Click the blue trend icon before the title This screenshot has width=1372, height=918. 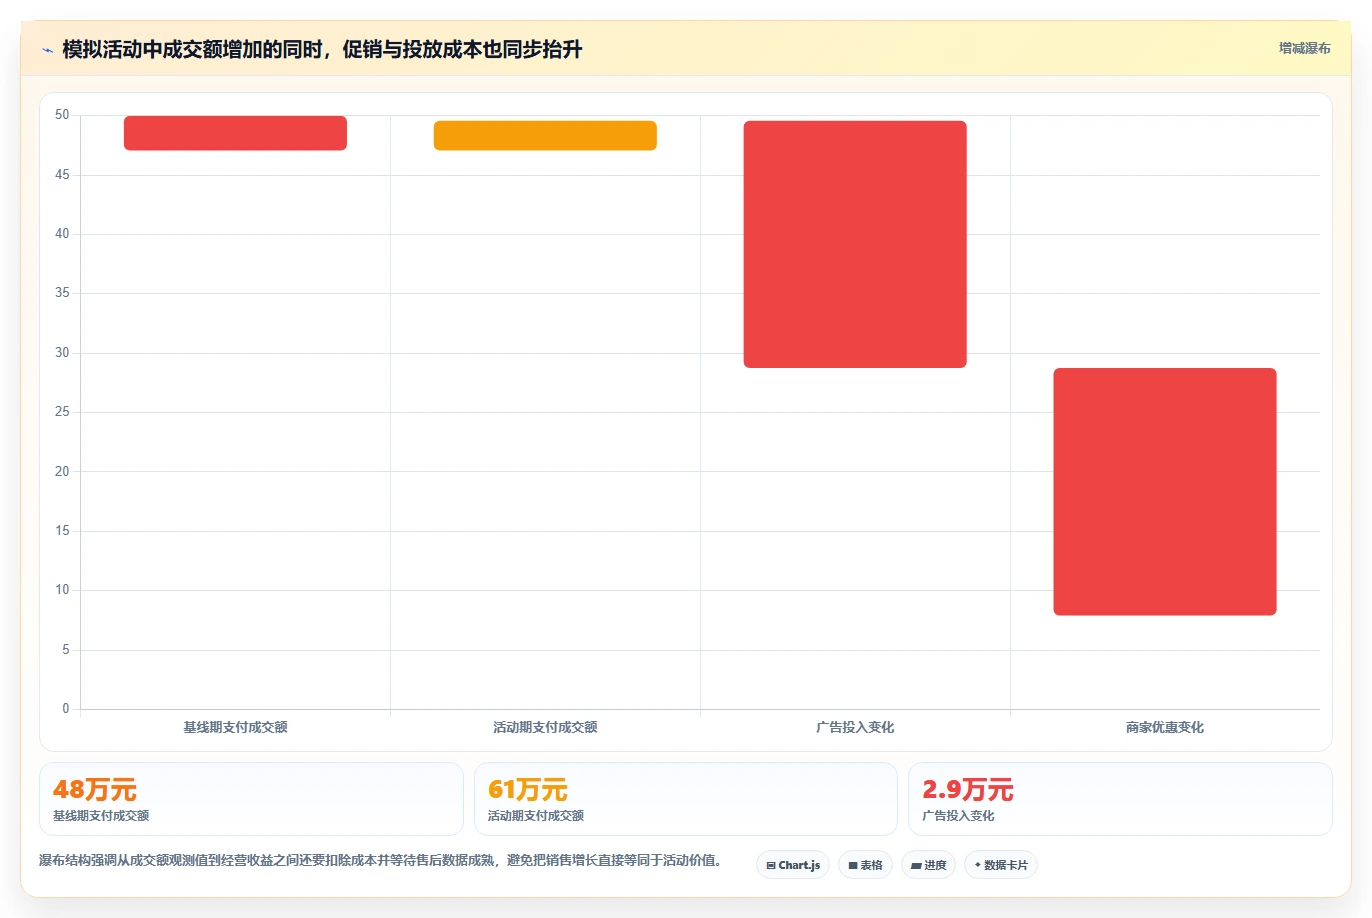[x=47, y=50]
